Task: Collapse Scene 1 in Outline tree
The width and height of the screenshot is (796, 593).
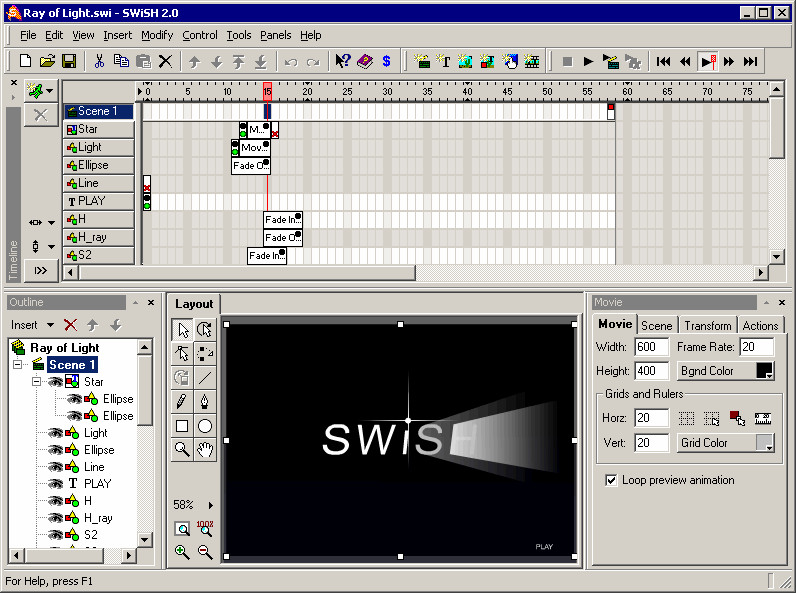Action: click(x=17, y=365)
